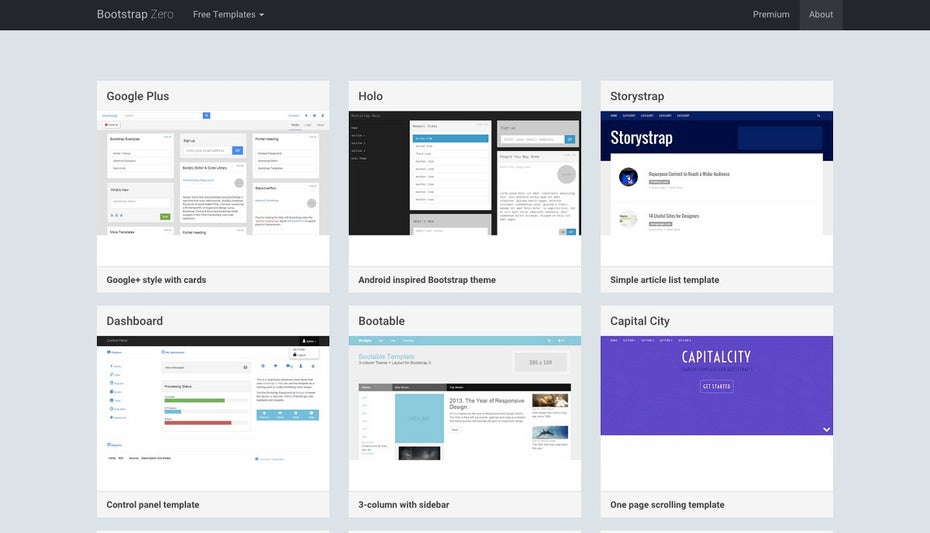Open the Bootable template title
This screenshot has height=533, width=930.
tap(381, 321)
